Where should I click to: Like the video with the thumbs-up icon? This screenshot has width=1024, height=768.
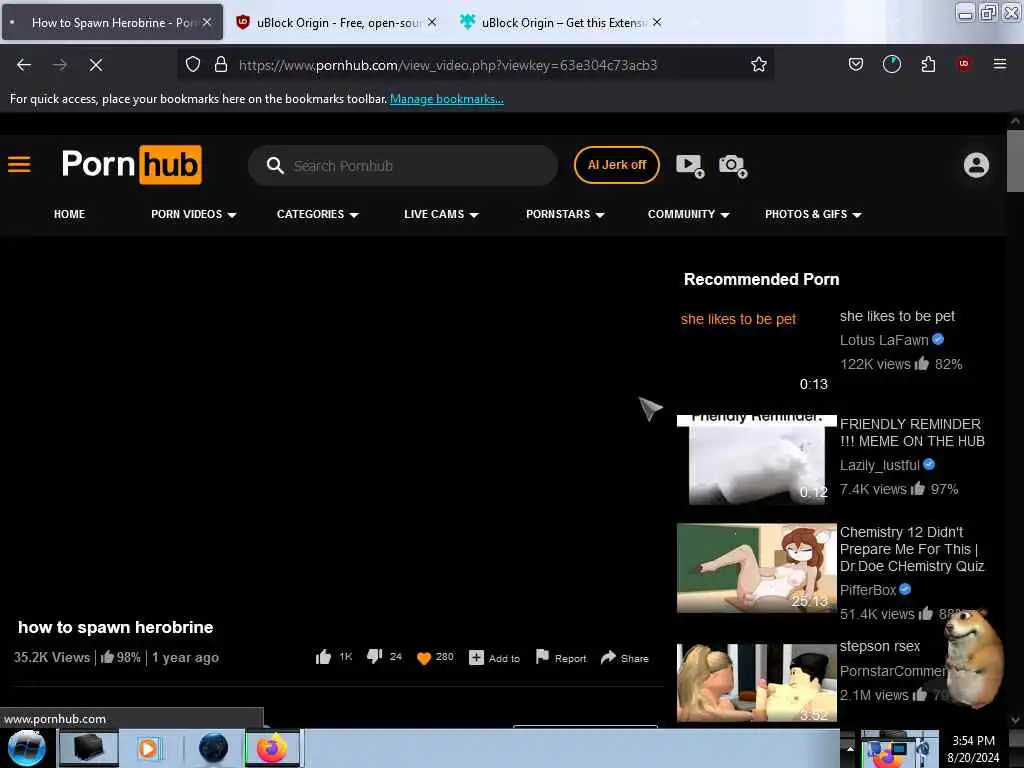coord(323,657)
